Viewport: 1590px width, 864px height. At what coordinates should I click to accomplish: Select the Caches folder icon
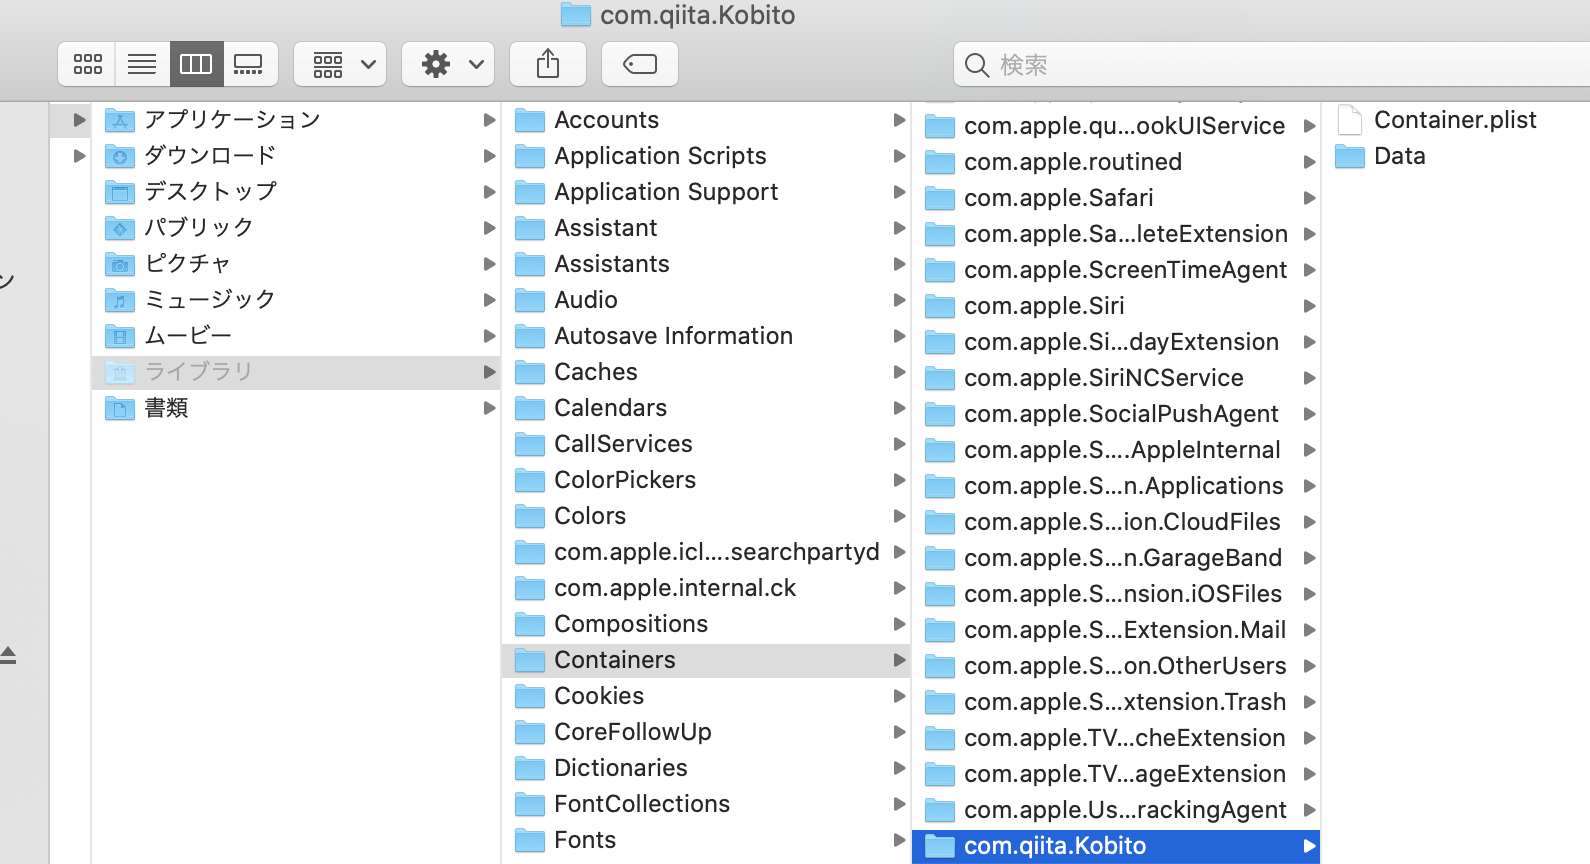530,372
